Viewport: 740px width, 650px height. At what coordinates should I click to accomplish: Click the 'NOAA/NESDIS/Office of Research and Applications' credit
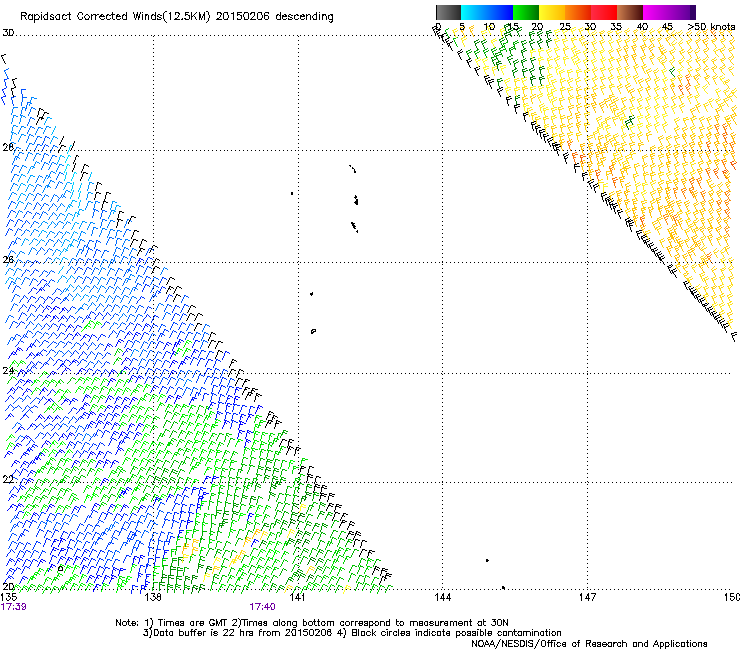[589, 643]
